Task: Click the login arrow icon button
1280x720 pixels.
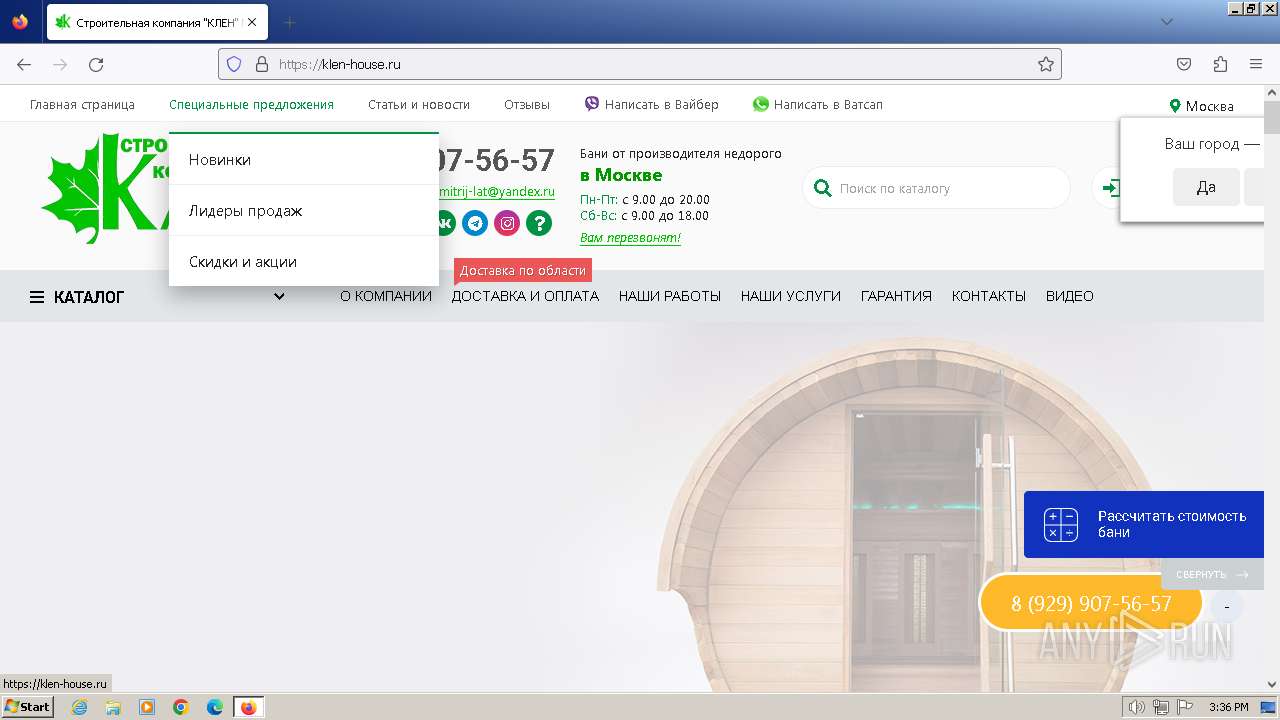Action: [1108, 188]
